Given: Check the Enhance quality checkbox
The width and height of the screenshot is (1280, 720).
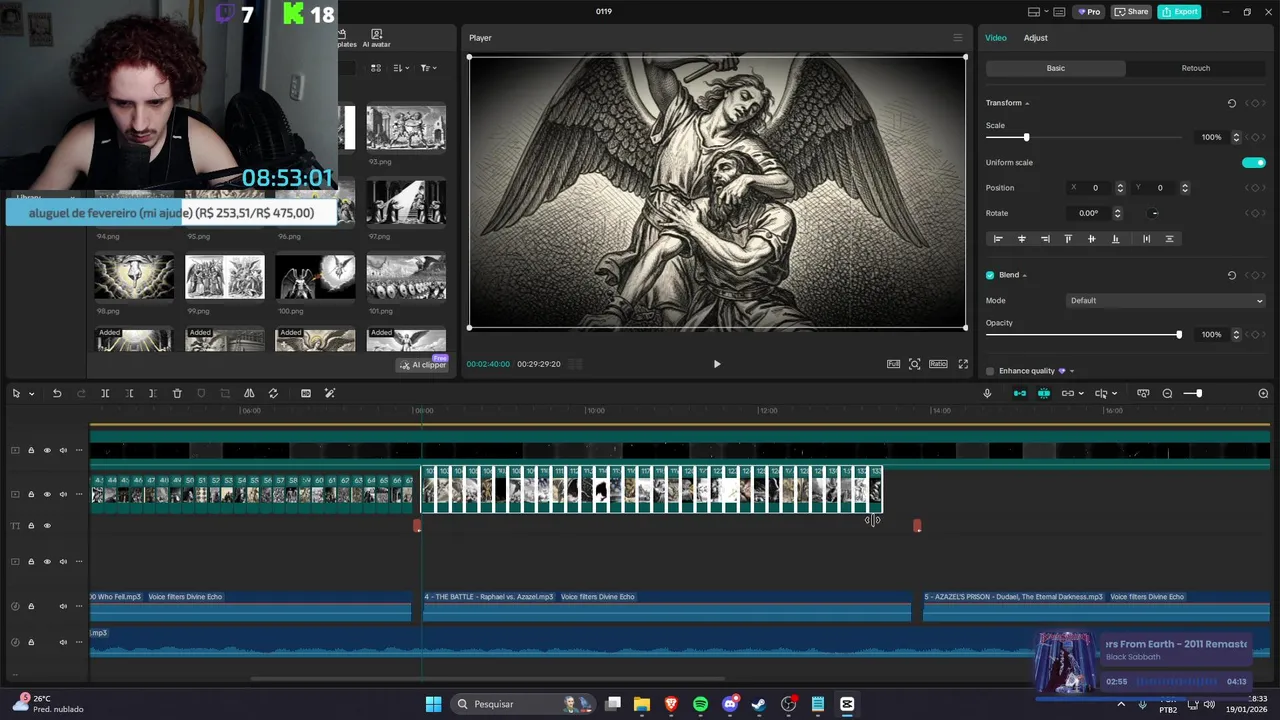Looking at the screenshot, I should click(990, 371).
